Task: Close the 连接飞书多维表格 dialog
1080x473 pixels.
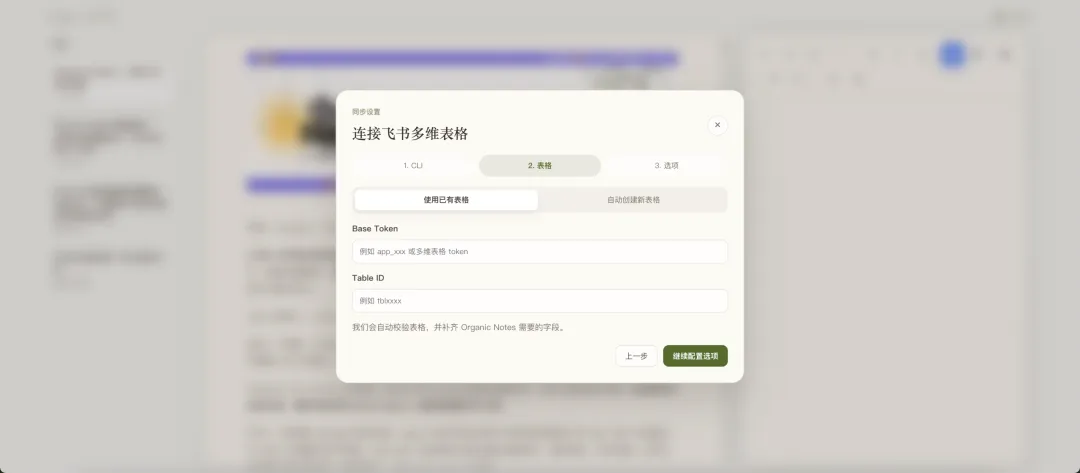Action: (x=717, y=125)
